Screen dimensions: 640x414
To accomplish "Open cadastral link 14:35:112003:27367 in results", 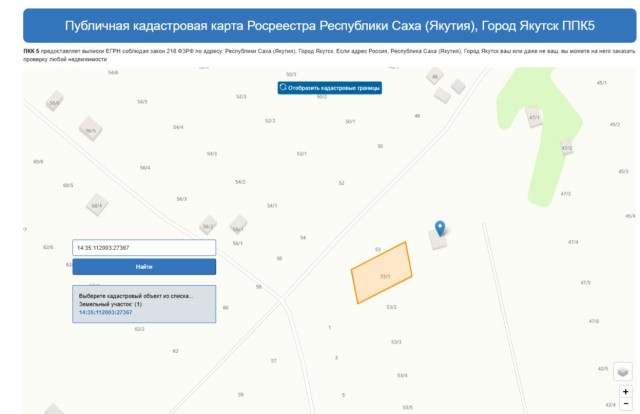I will (x=105, y=312).
